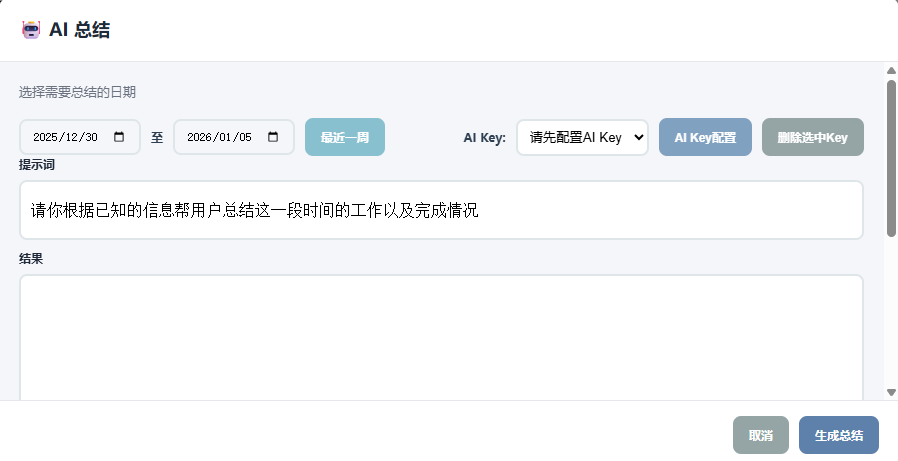
Task: Click the AI 总结 dialog title
Action: 79,30
